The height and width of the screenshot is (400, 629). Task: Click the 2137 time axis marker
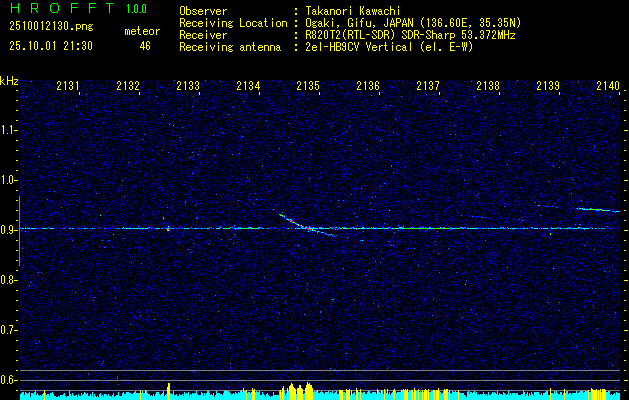pos(428,86)
